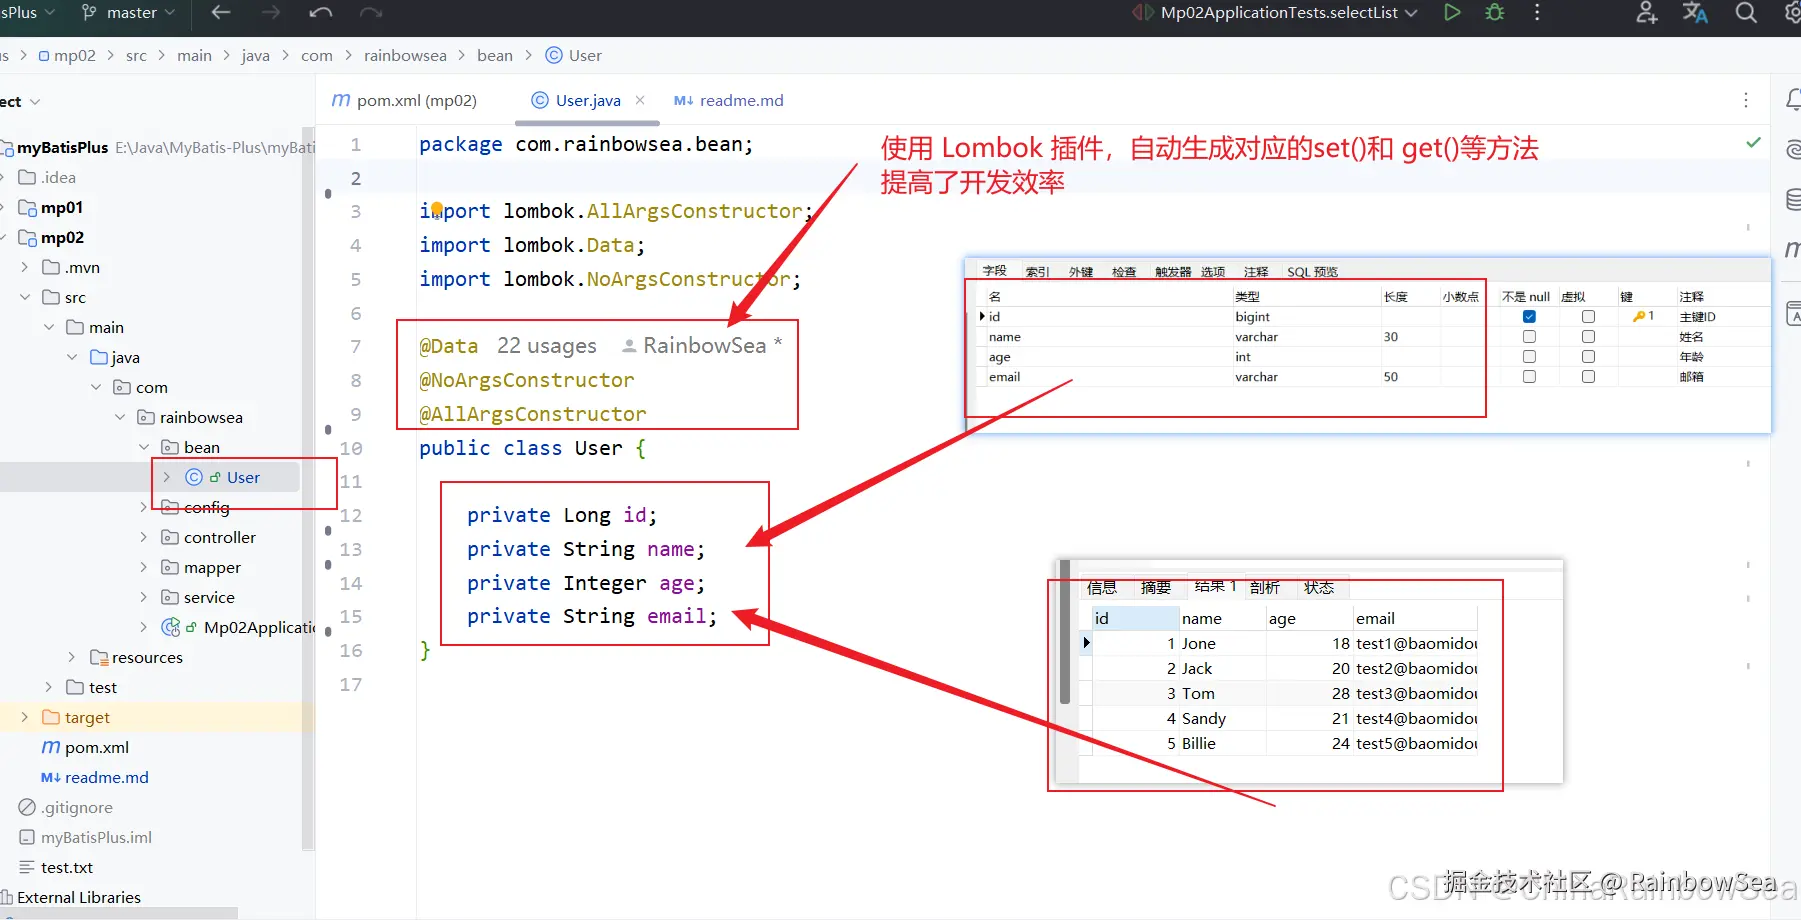
Task: Open the 索引 tab in table designer
Action: pyautogui.click(x=1038, y=272)
